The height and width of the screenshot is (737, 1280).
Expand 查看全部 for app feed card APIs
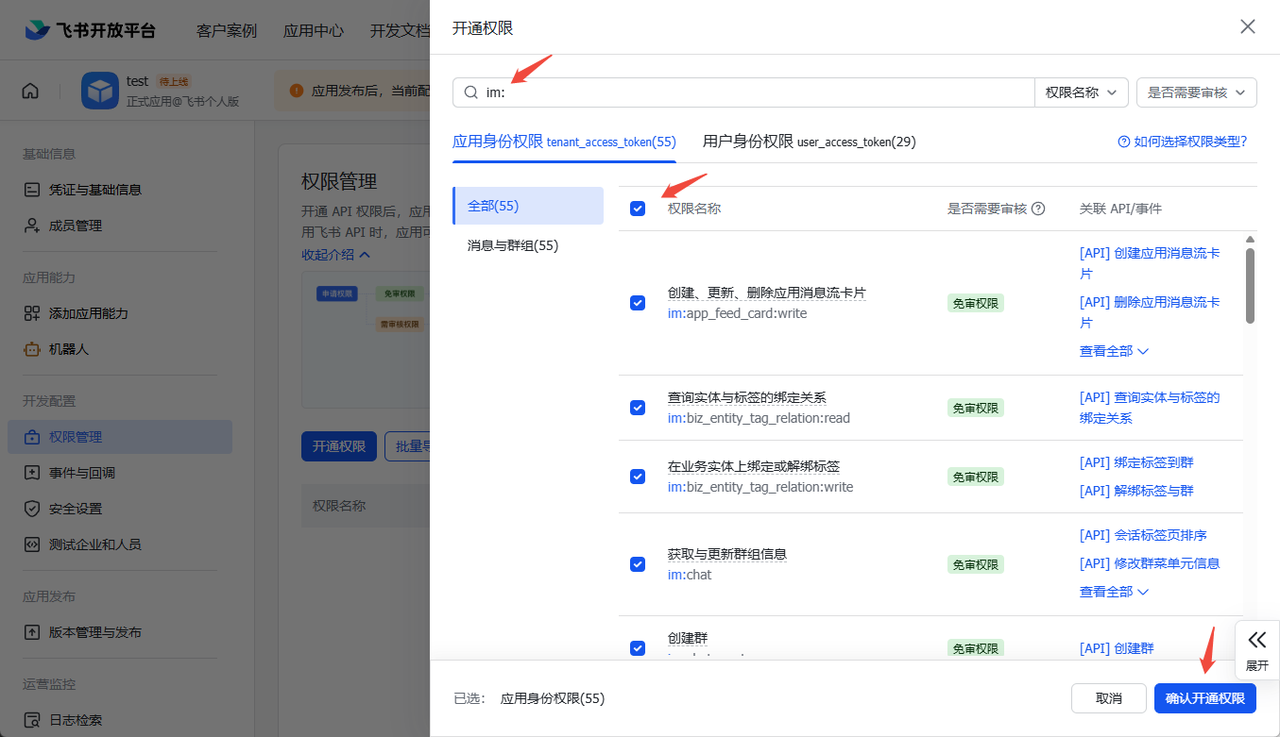coord(1114,351)
